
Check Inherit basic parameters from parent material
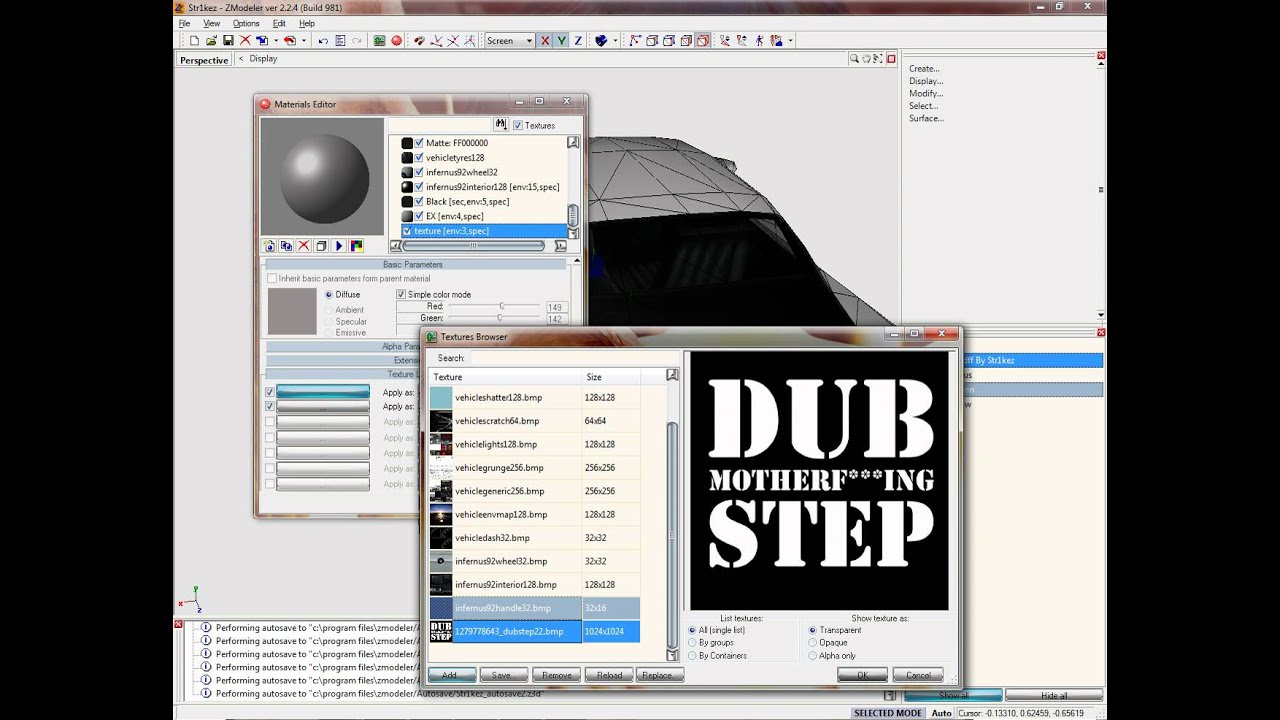coord(272,278)
